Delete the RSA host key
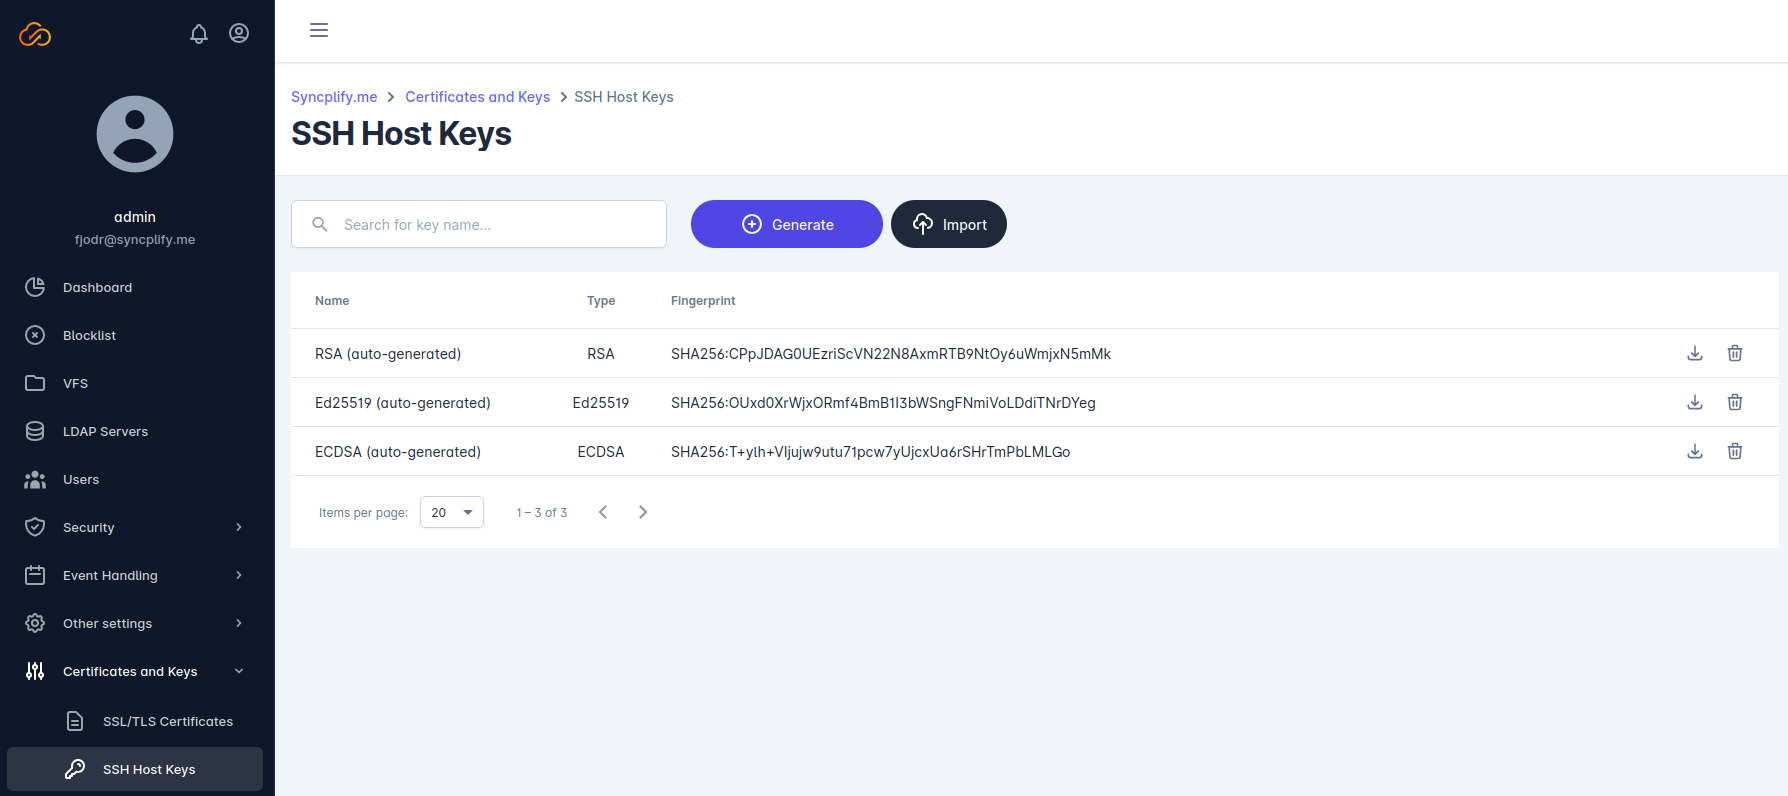1788x796 pixels. 1735,353
